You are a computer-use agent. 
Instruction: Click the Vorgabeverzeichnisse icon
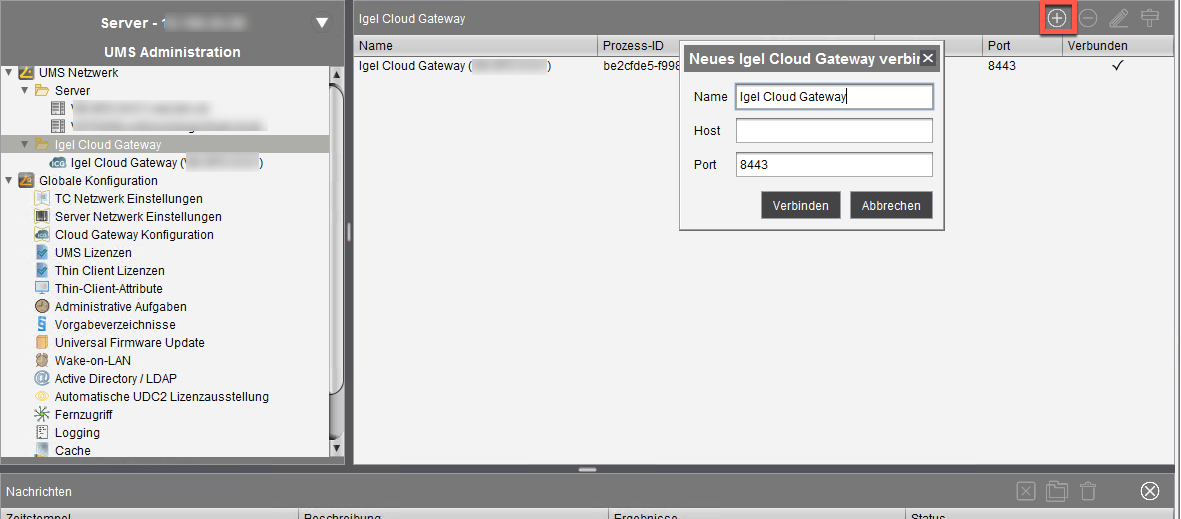[42, 325]
